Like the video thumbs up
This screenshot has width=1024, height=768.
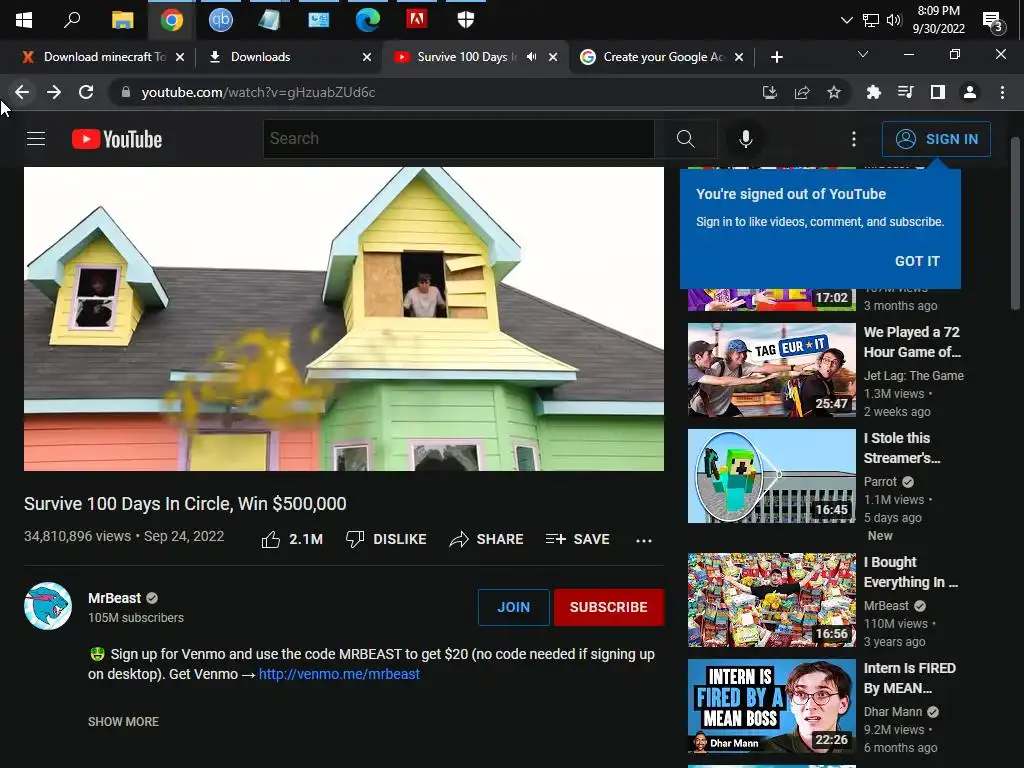pos(292,539)
